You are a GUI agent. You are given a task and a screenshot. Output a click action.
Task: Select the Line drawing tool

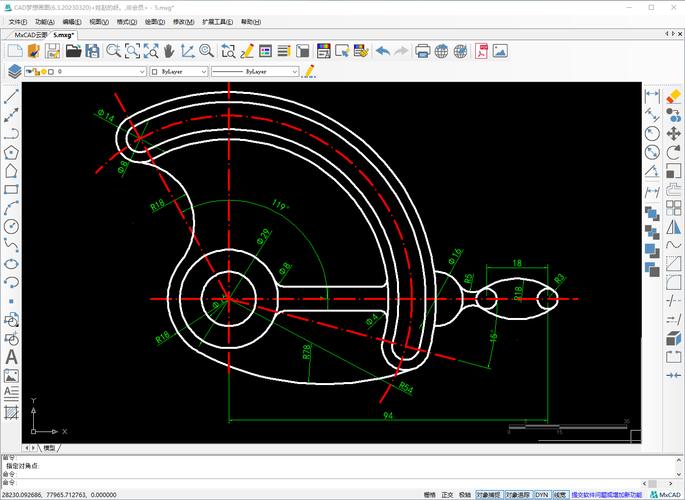[x=11, y=96]
